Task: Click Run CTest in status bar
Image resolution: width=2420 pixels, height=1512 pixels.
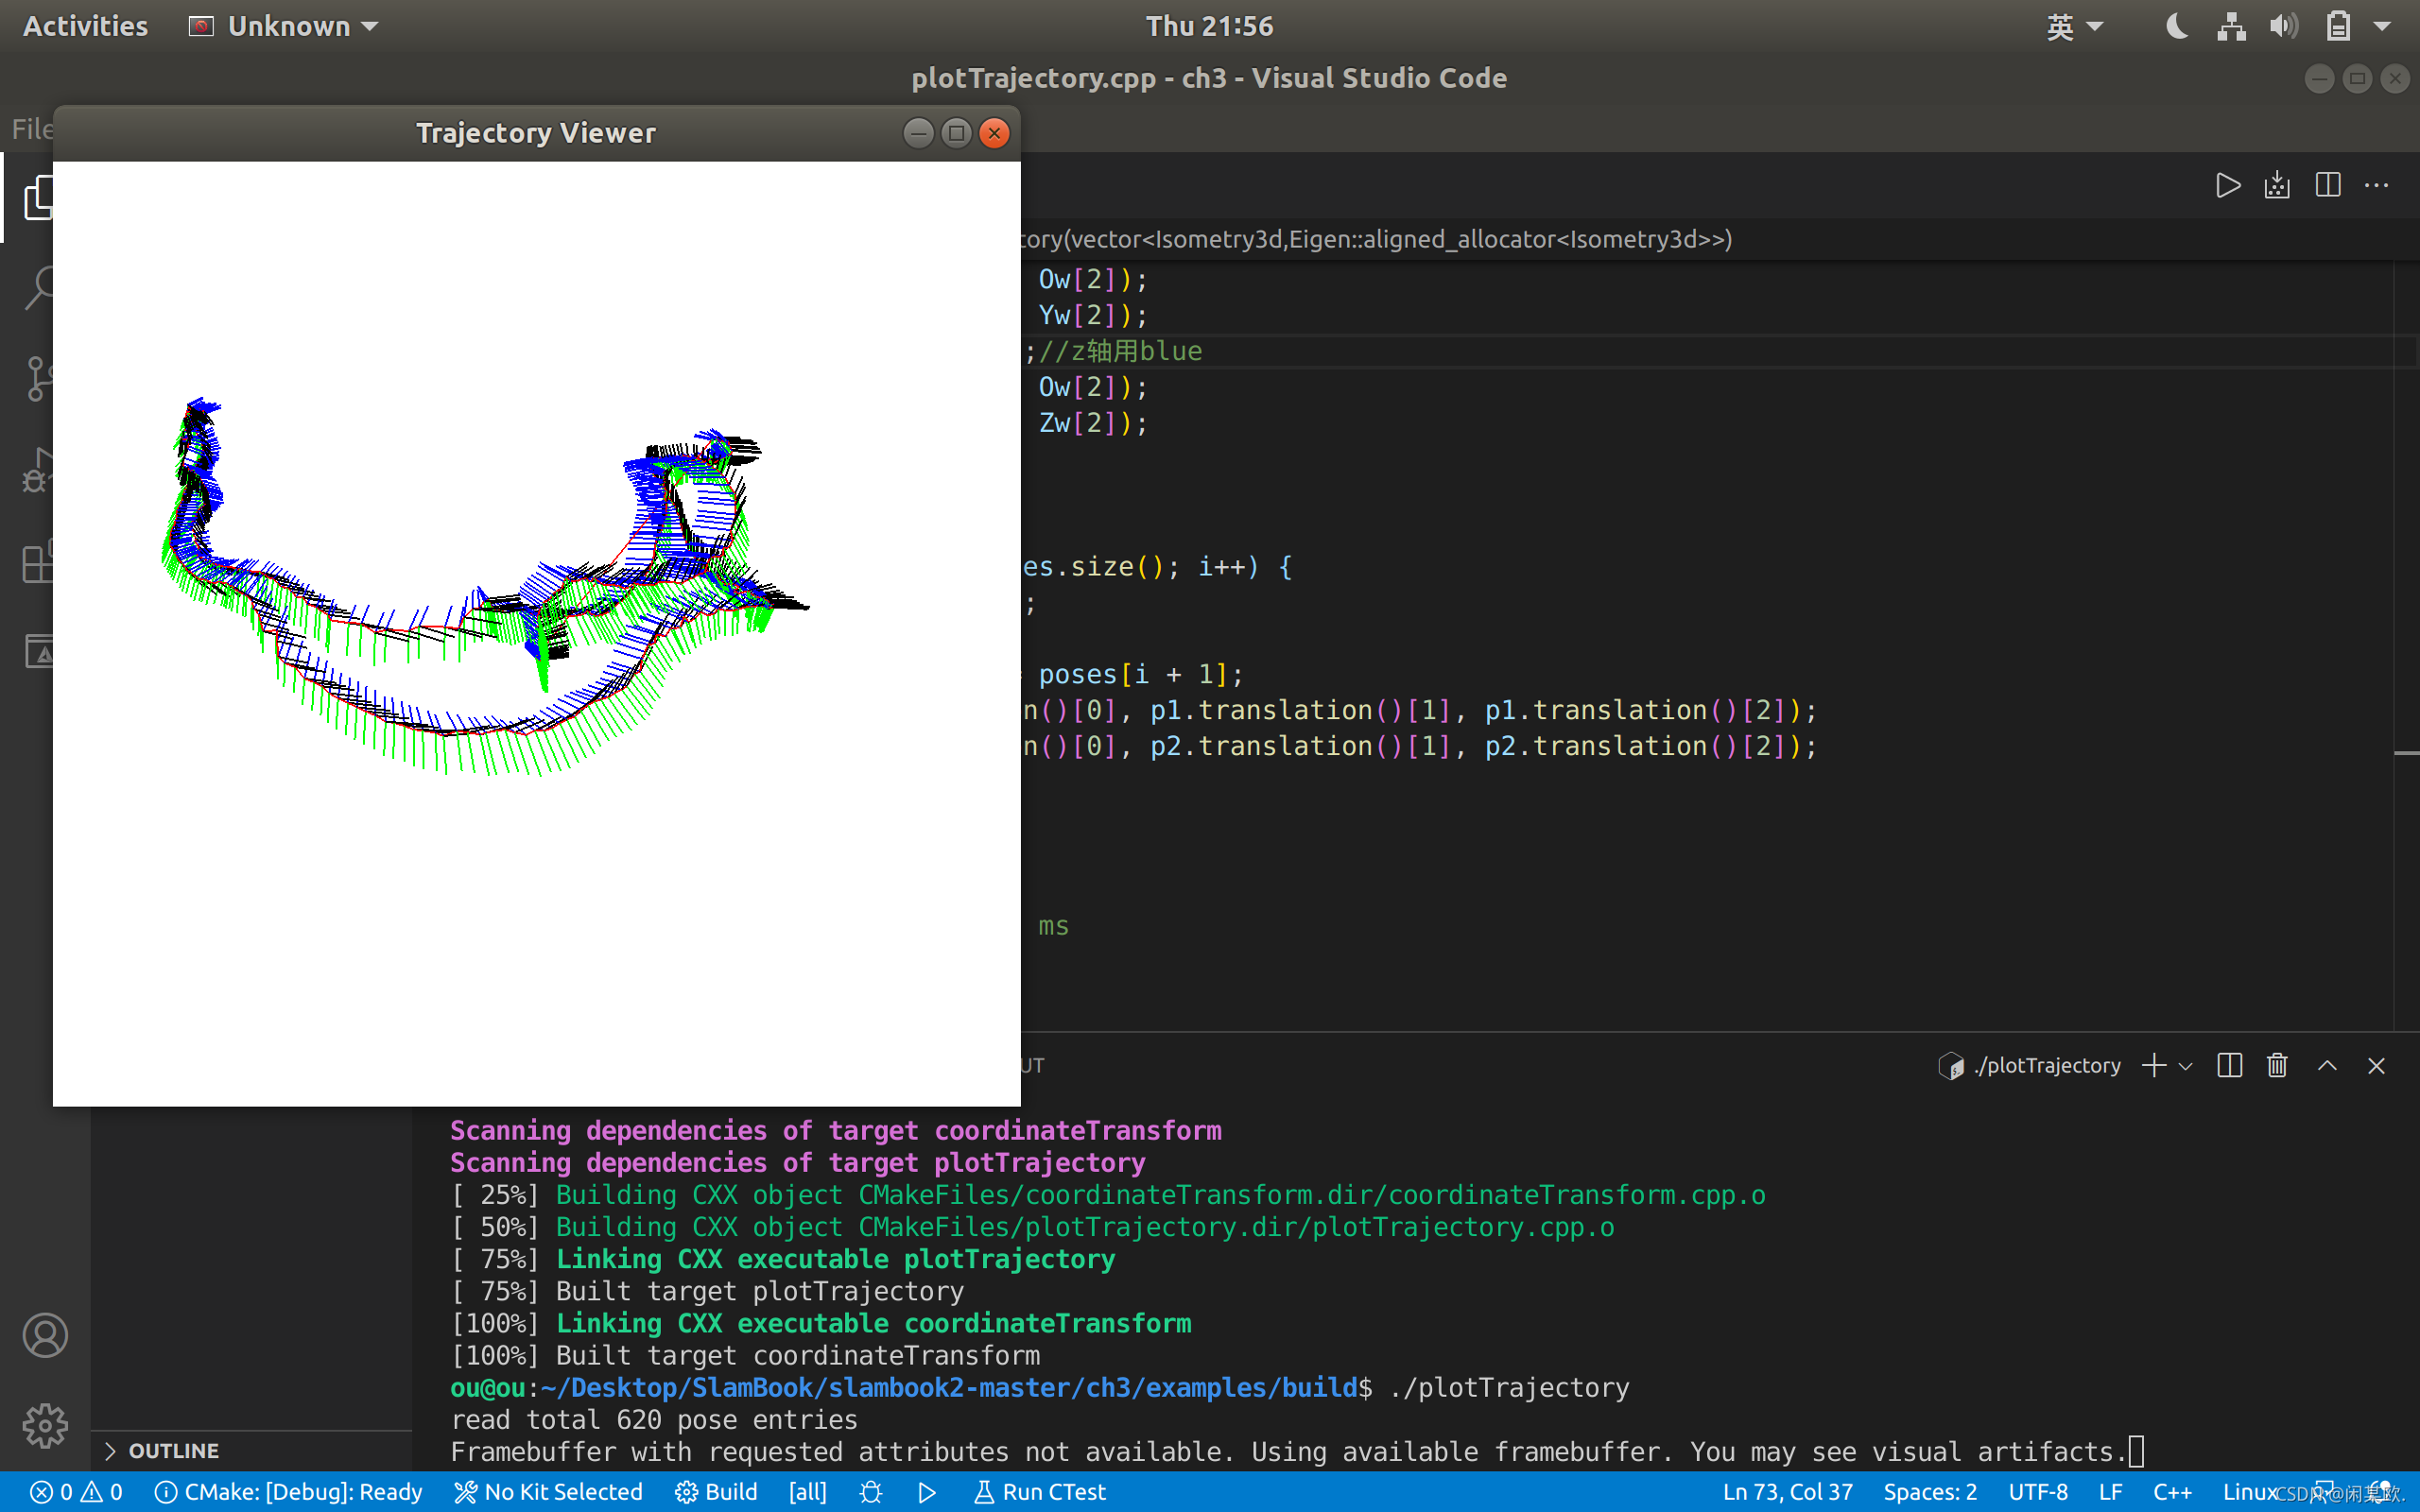Action: tap(1040, 1492)
